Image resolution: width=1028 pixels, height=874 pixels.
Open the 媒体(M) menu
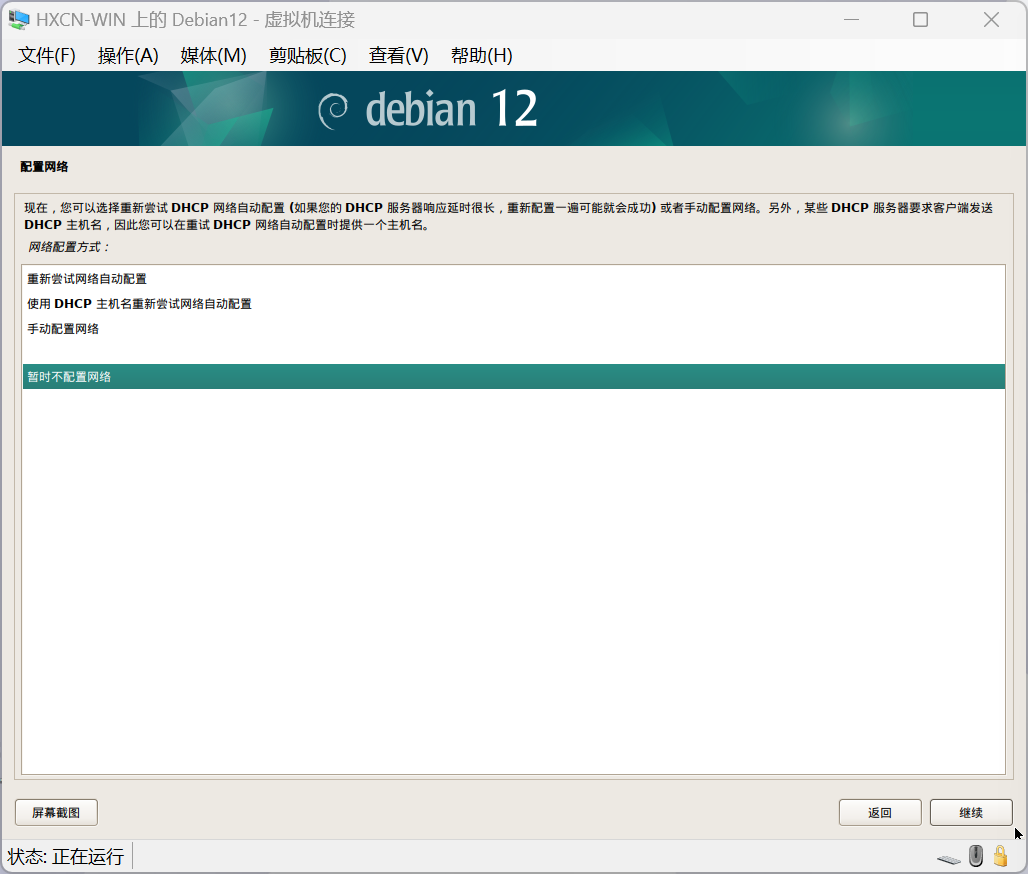point(213,56)
